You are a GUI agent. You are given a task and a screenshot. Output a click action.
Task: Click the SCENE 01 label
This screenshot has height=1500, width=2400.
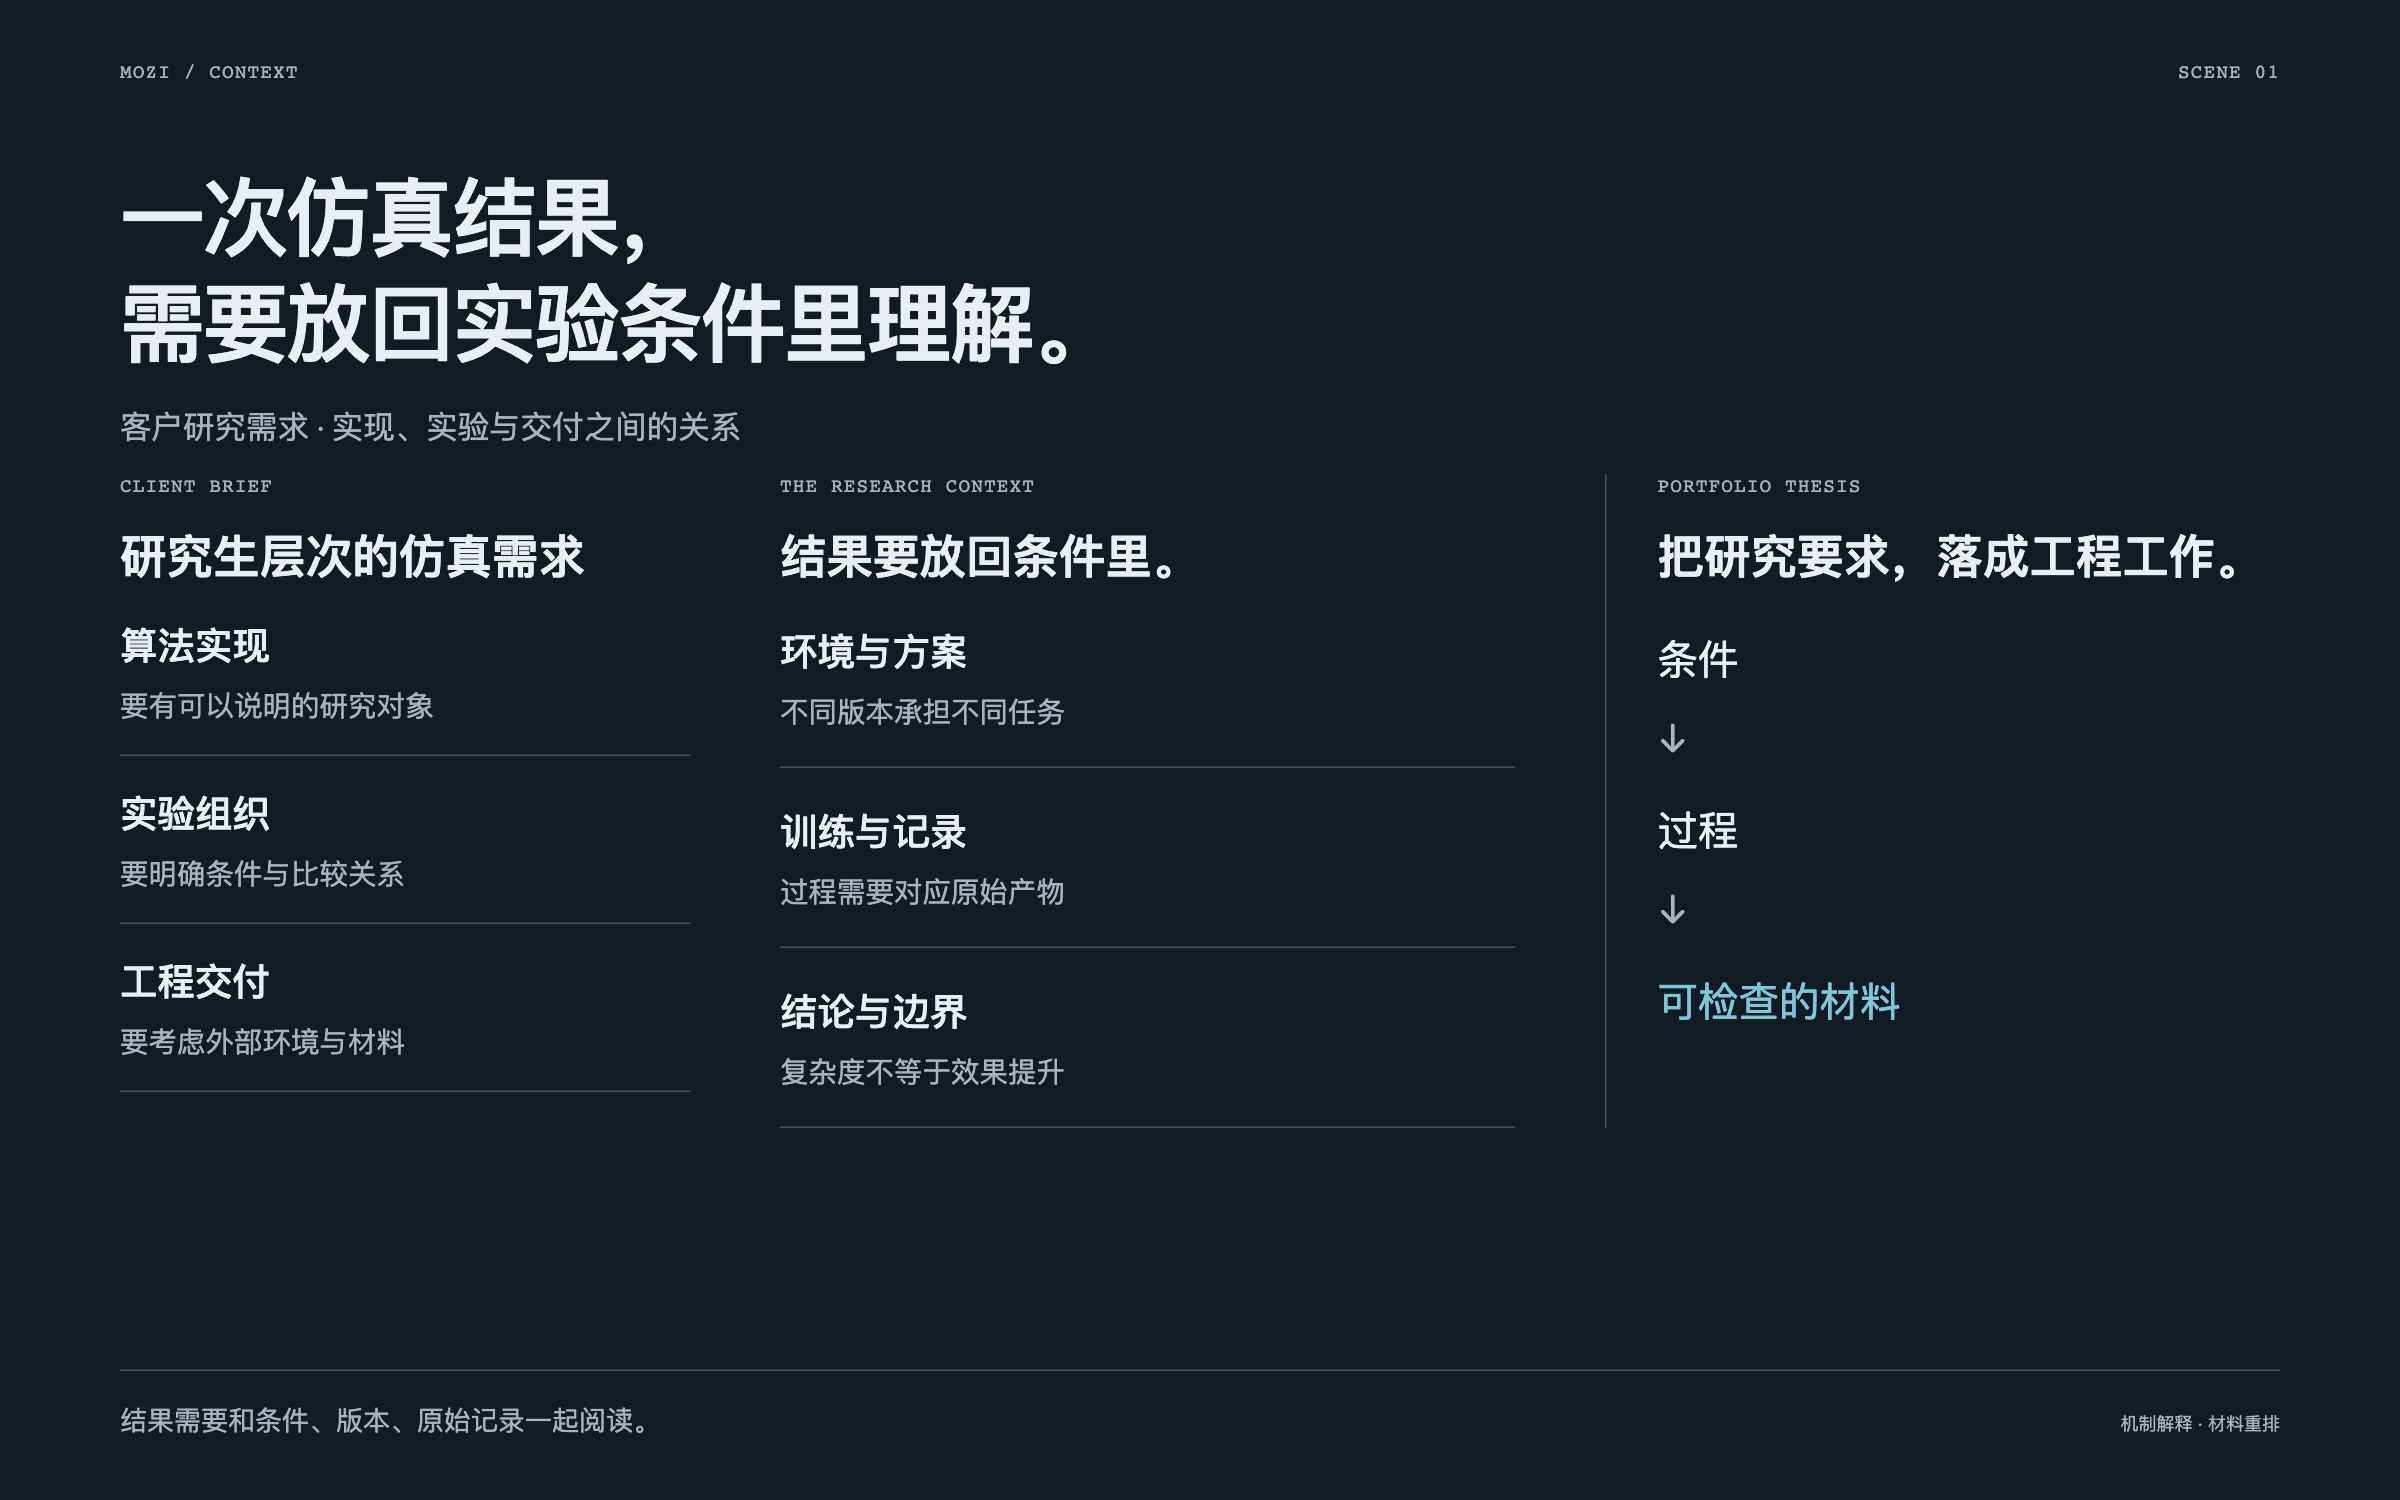click(2228, 72)
